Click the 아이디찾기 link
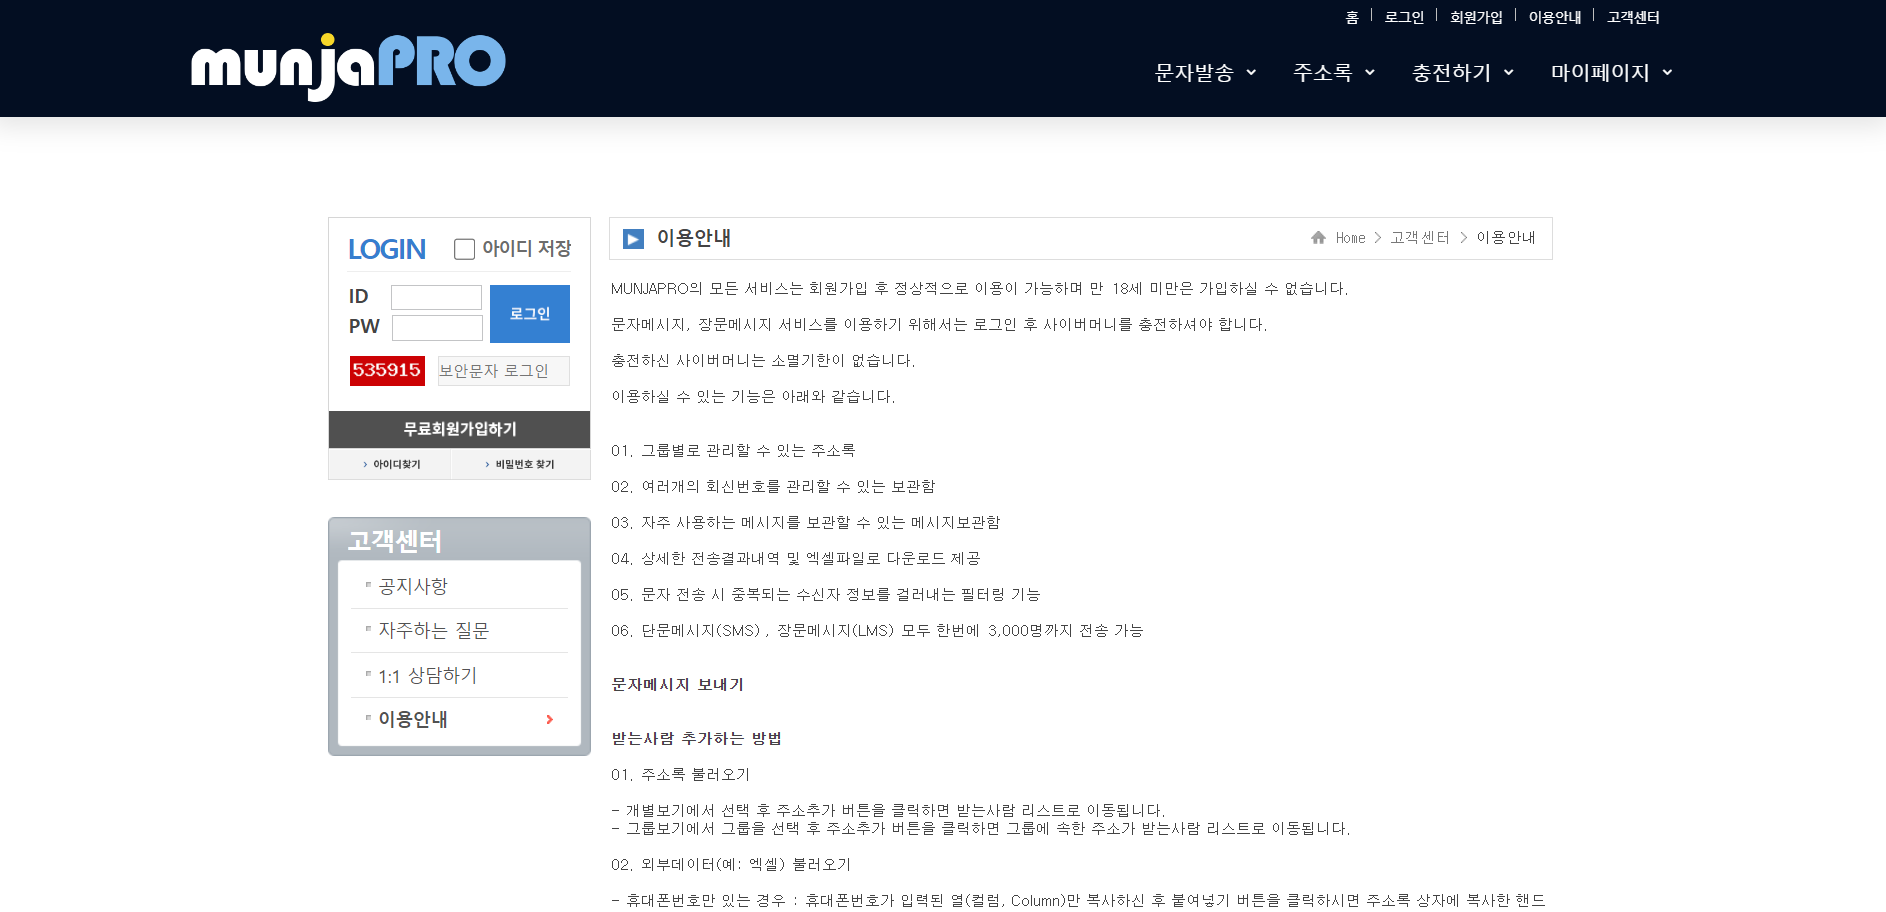 click(396, 465)
